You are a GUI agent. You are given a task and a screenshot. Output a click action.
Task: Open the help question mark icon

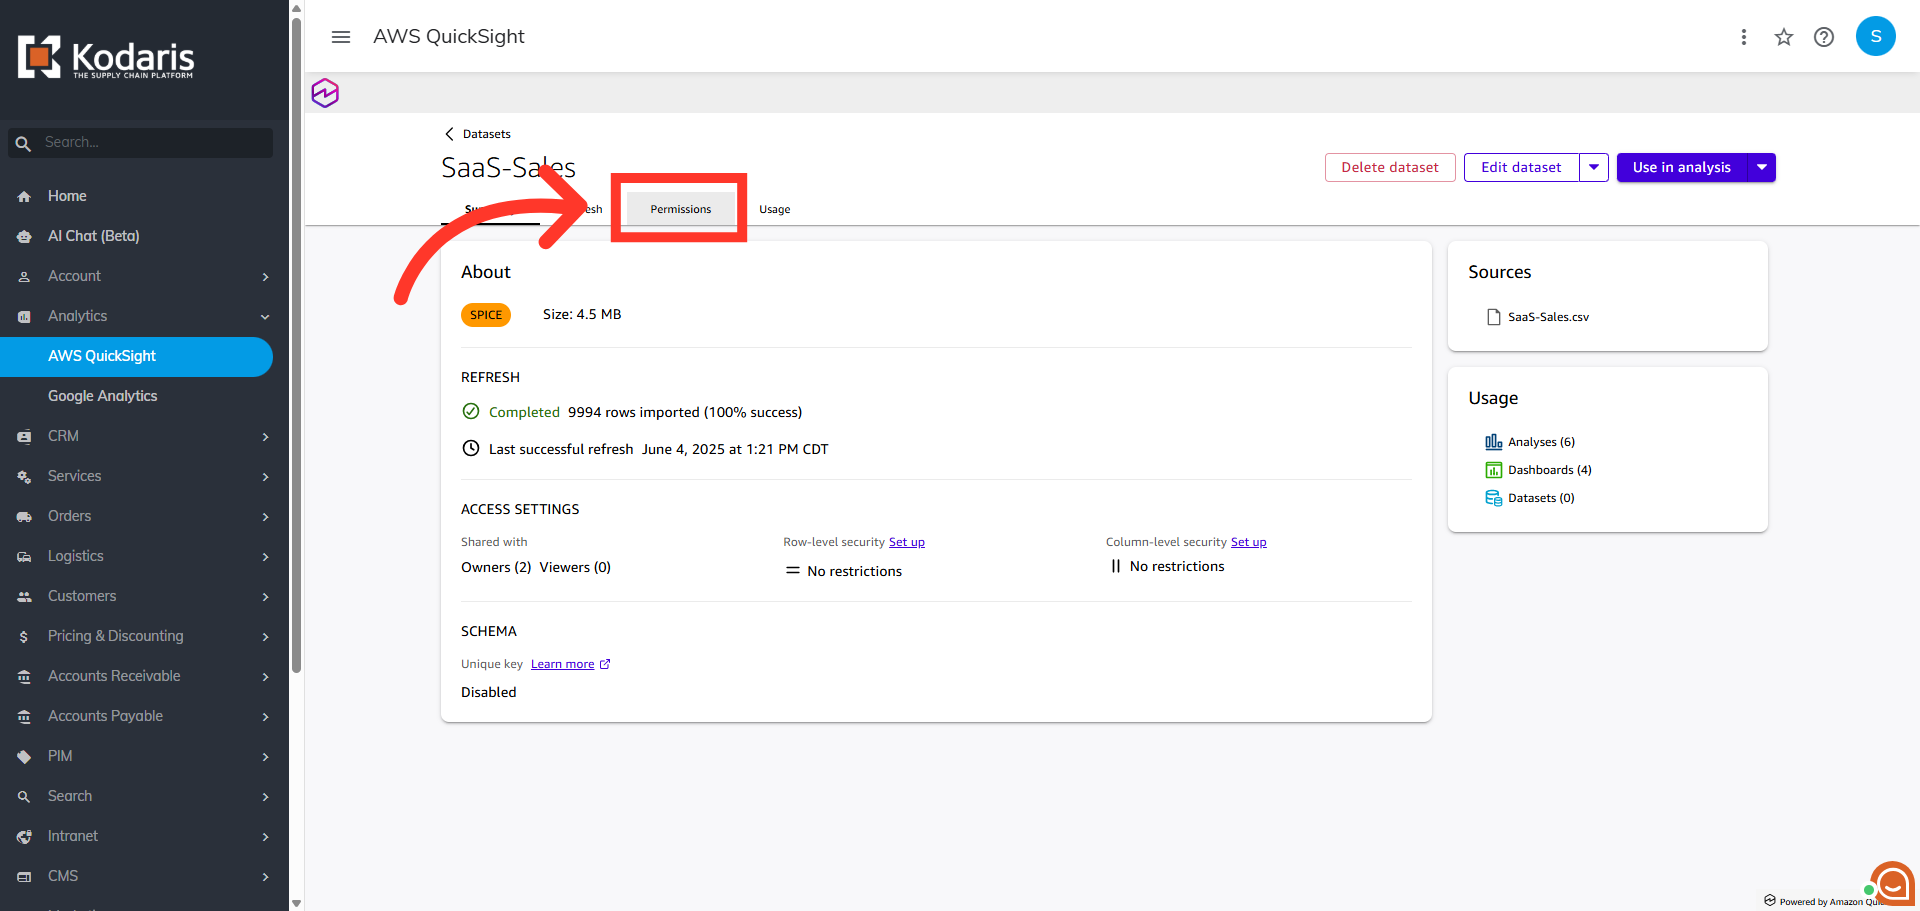pyautogui.click(x=1824, y=37)
